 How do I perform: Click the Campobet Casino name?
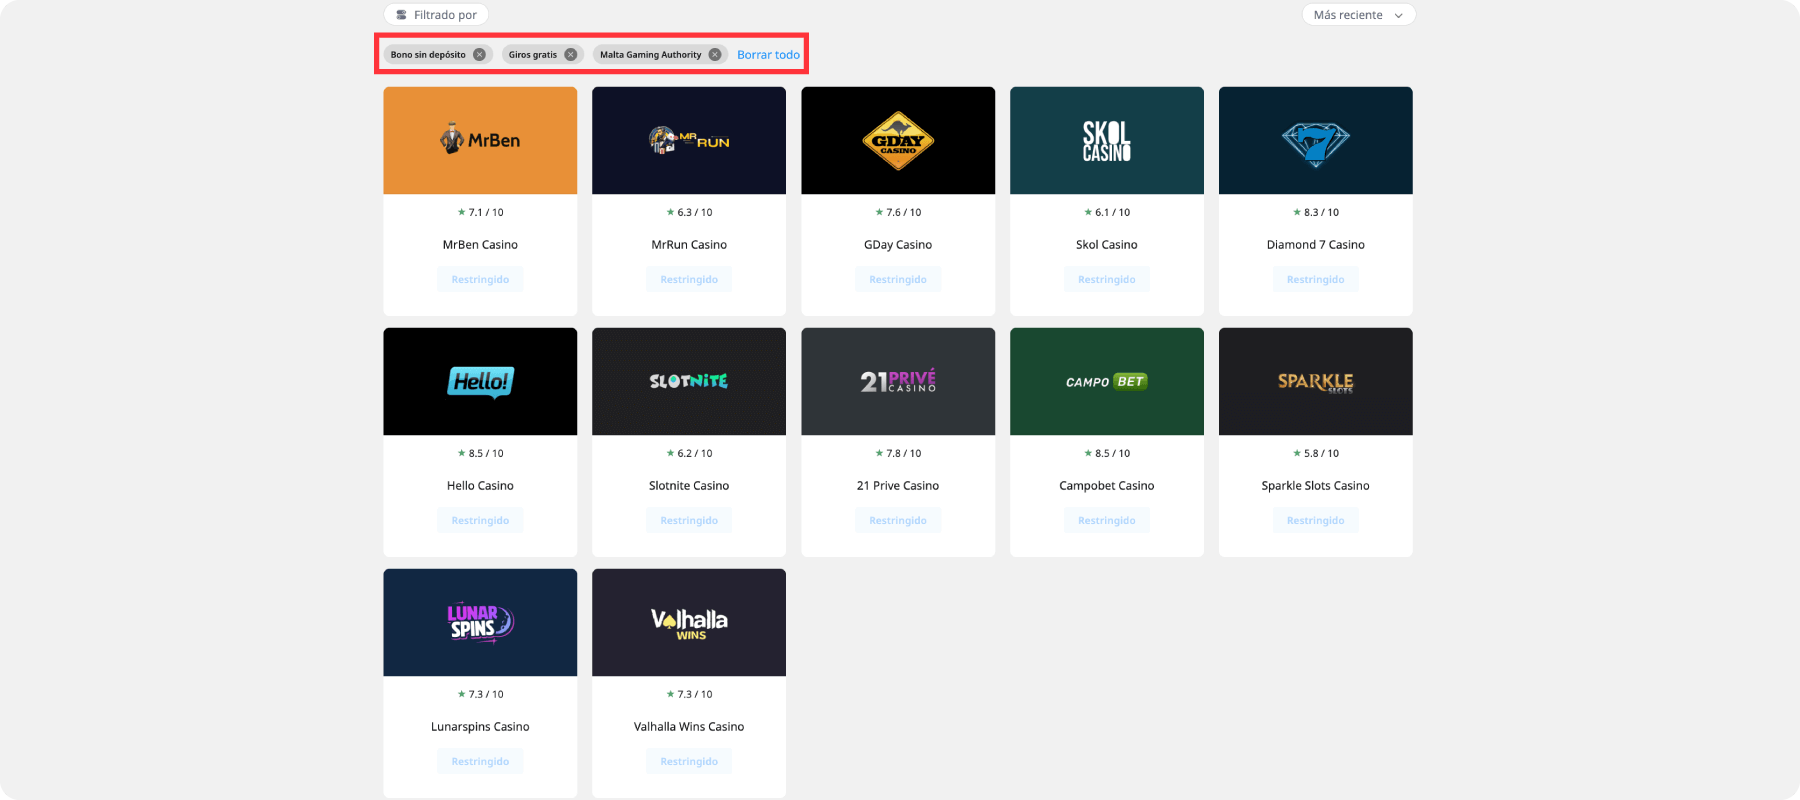click(1107, 486)
